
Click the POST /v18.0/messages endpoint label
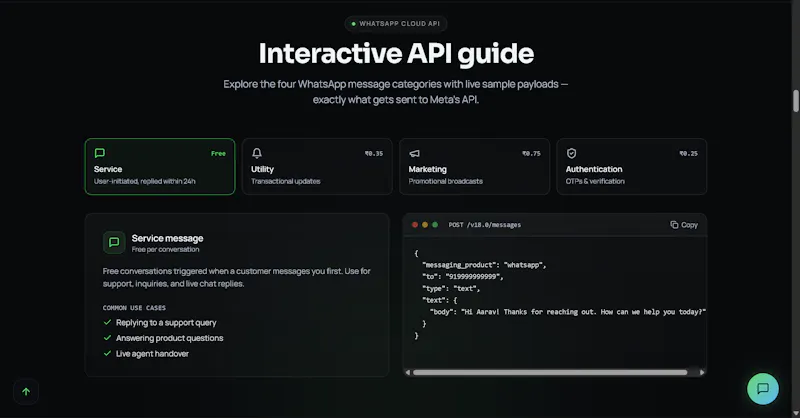click(485, 225)
